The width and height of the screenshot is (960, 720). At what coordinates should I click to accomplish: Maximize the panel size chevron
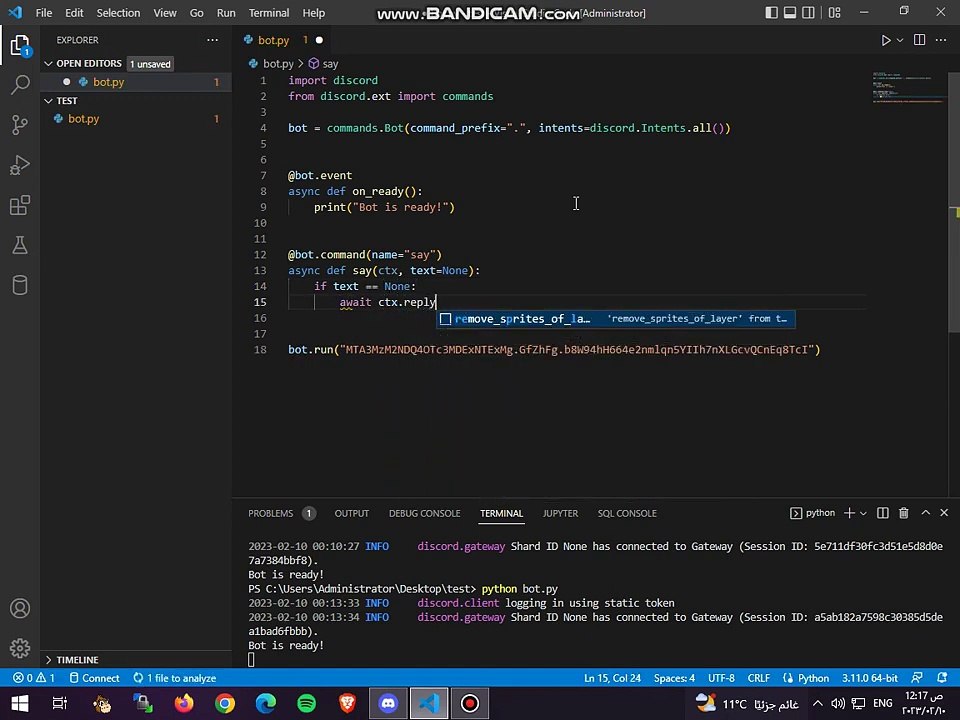pyautogui.click(x=926, y=512)
